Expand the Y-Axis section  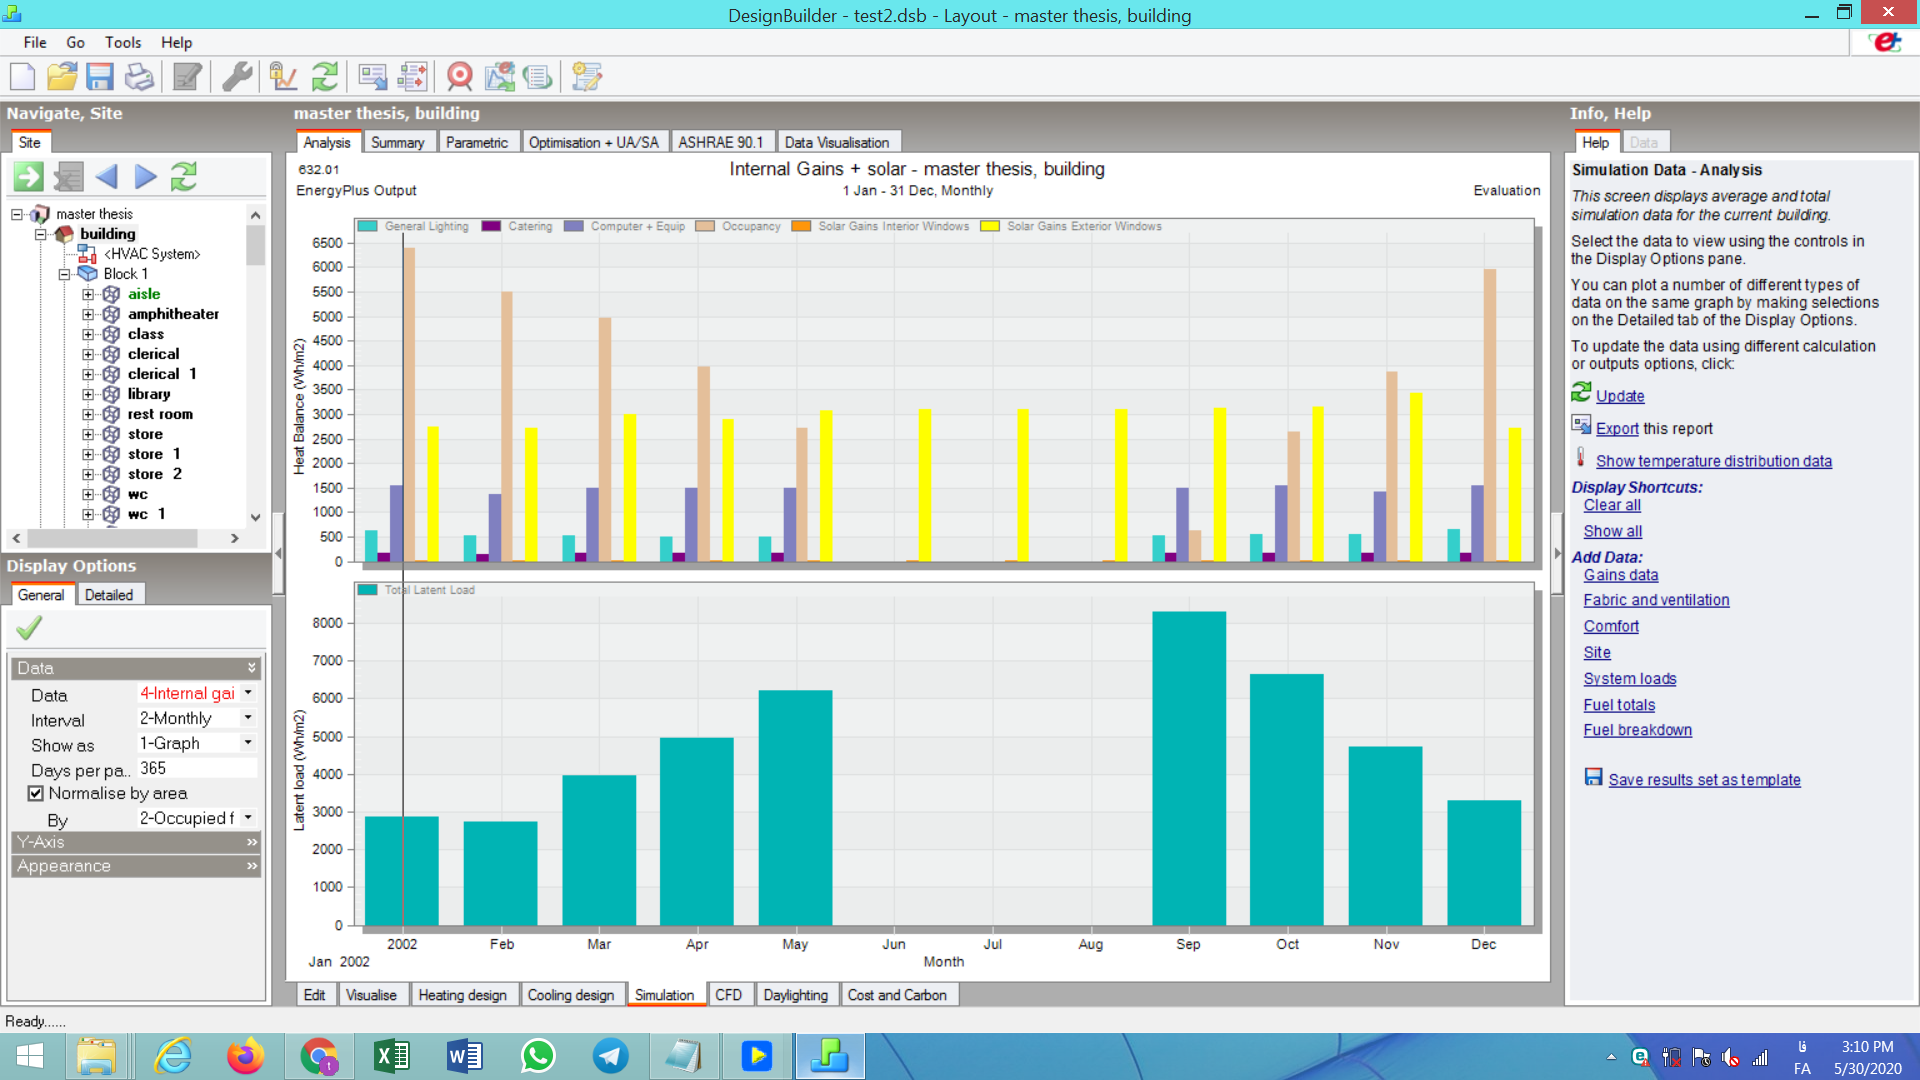tap(136, 842)
